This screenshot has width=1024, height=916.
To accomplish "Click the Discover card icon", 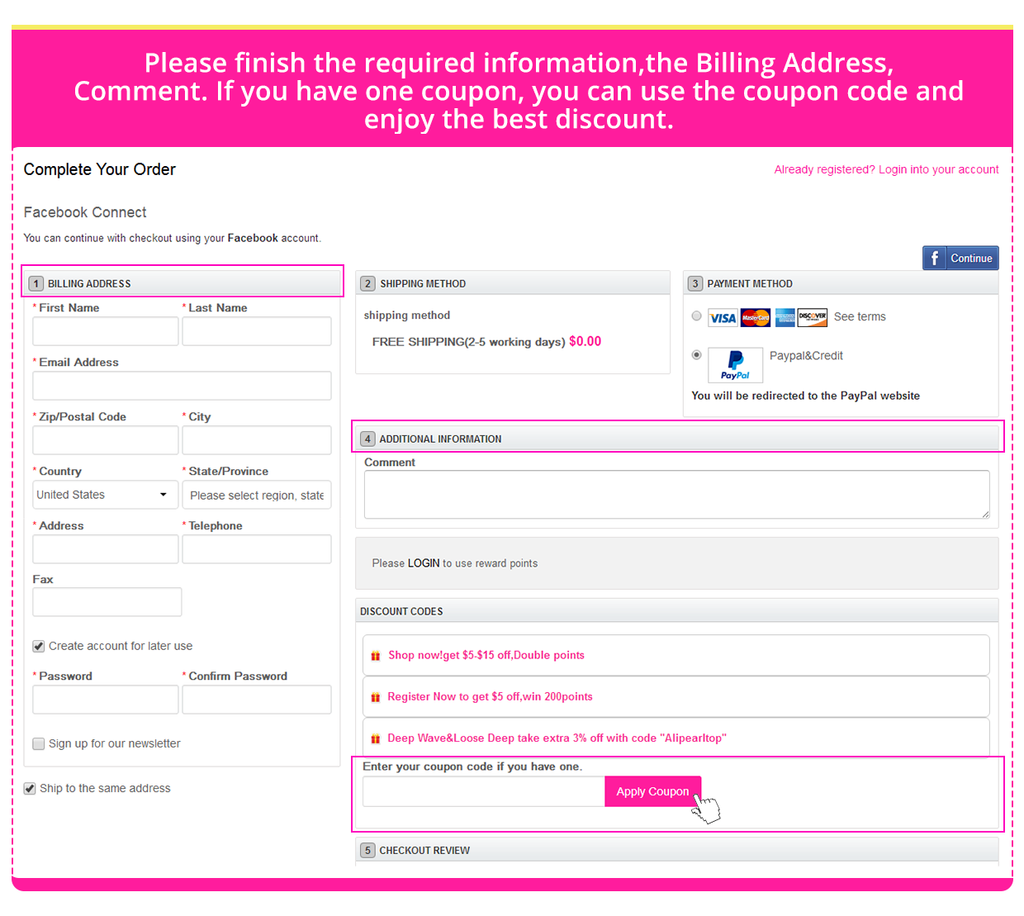I will point(813,318).
